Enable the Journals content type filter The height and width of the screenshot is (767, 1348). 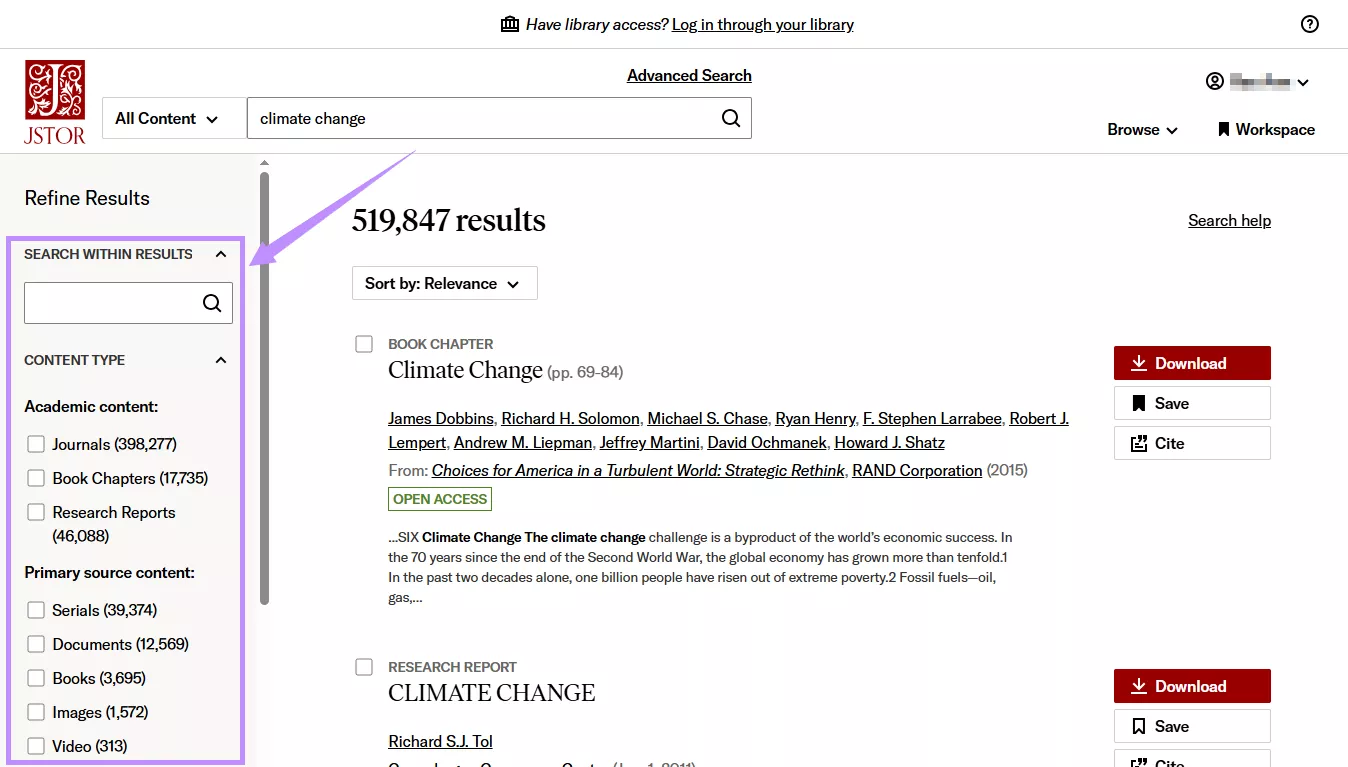point(35,444)
